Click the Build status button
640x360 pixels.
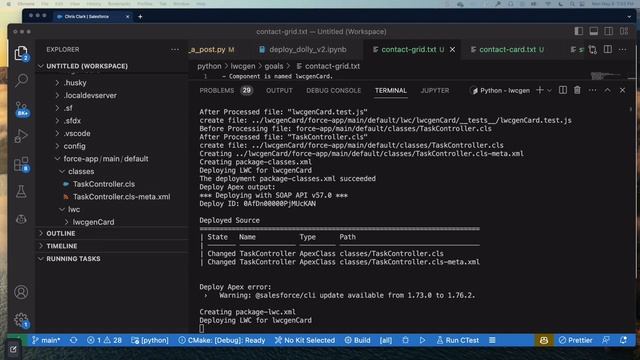point(358,340)
